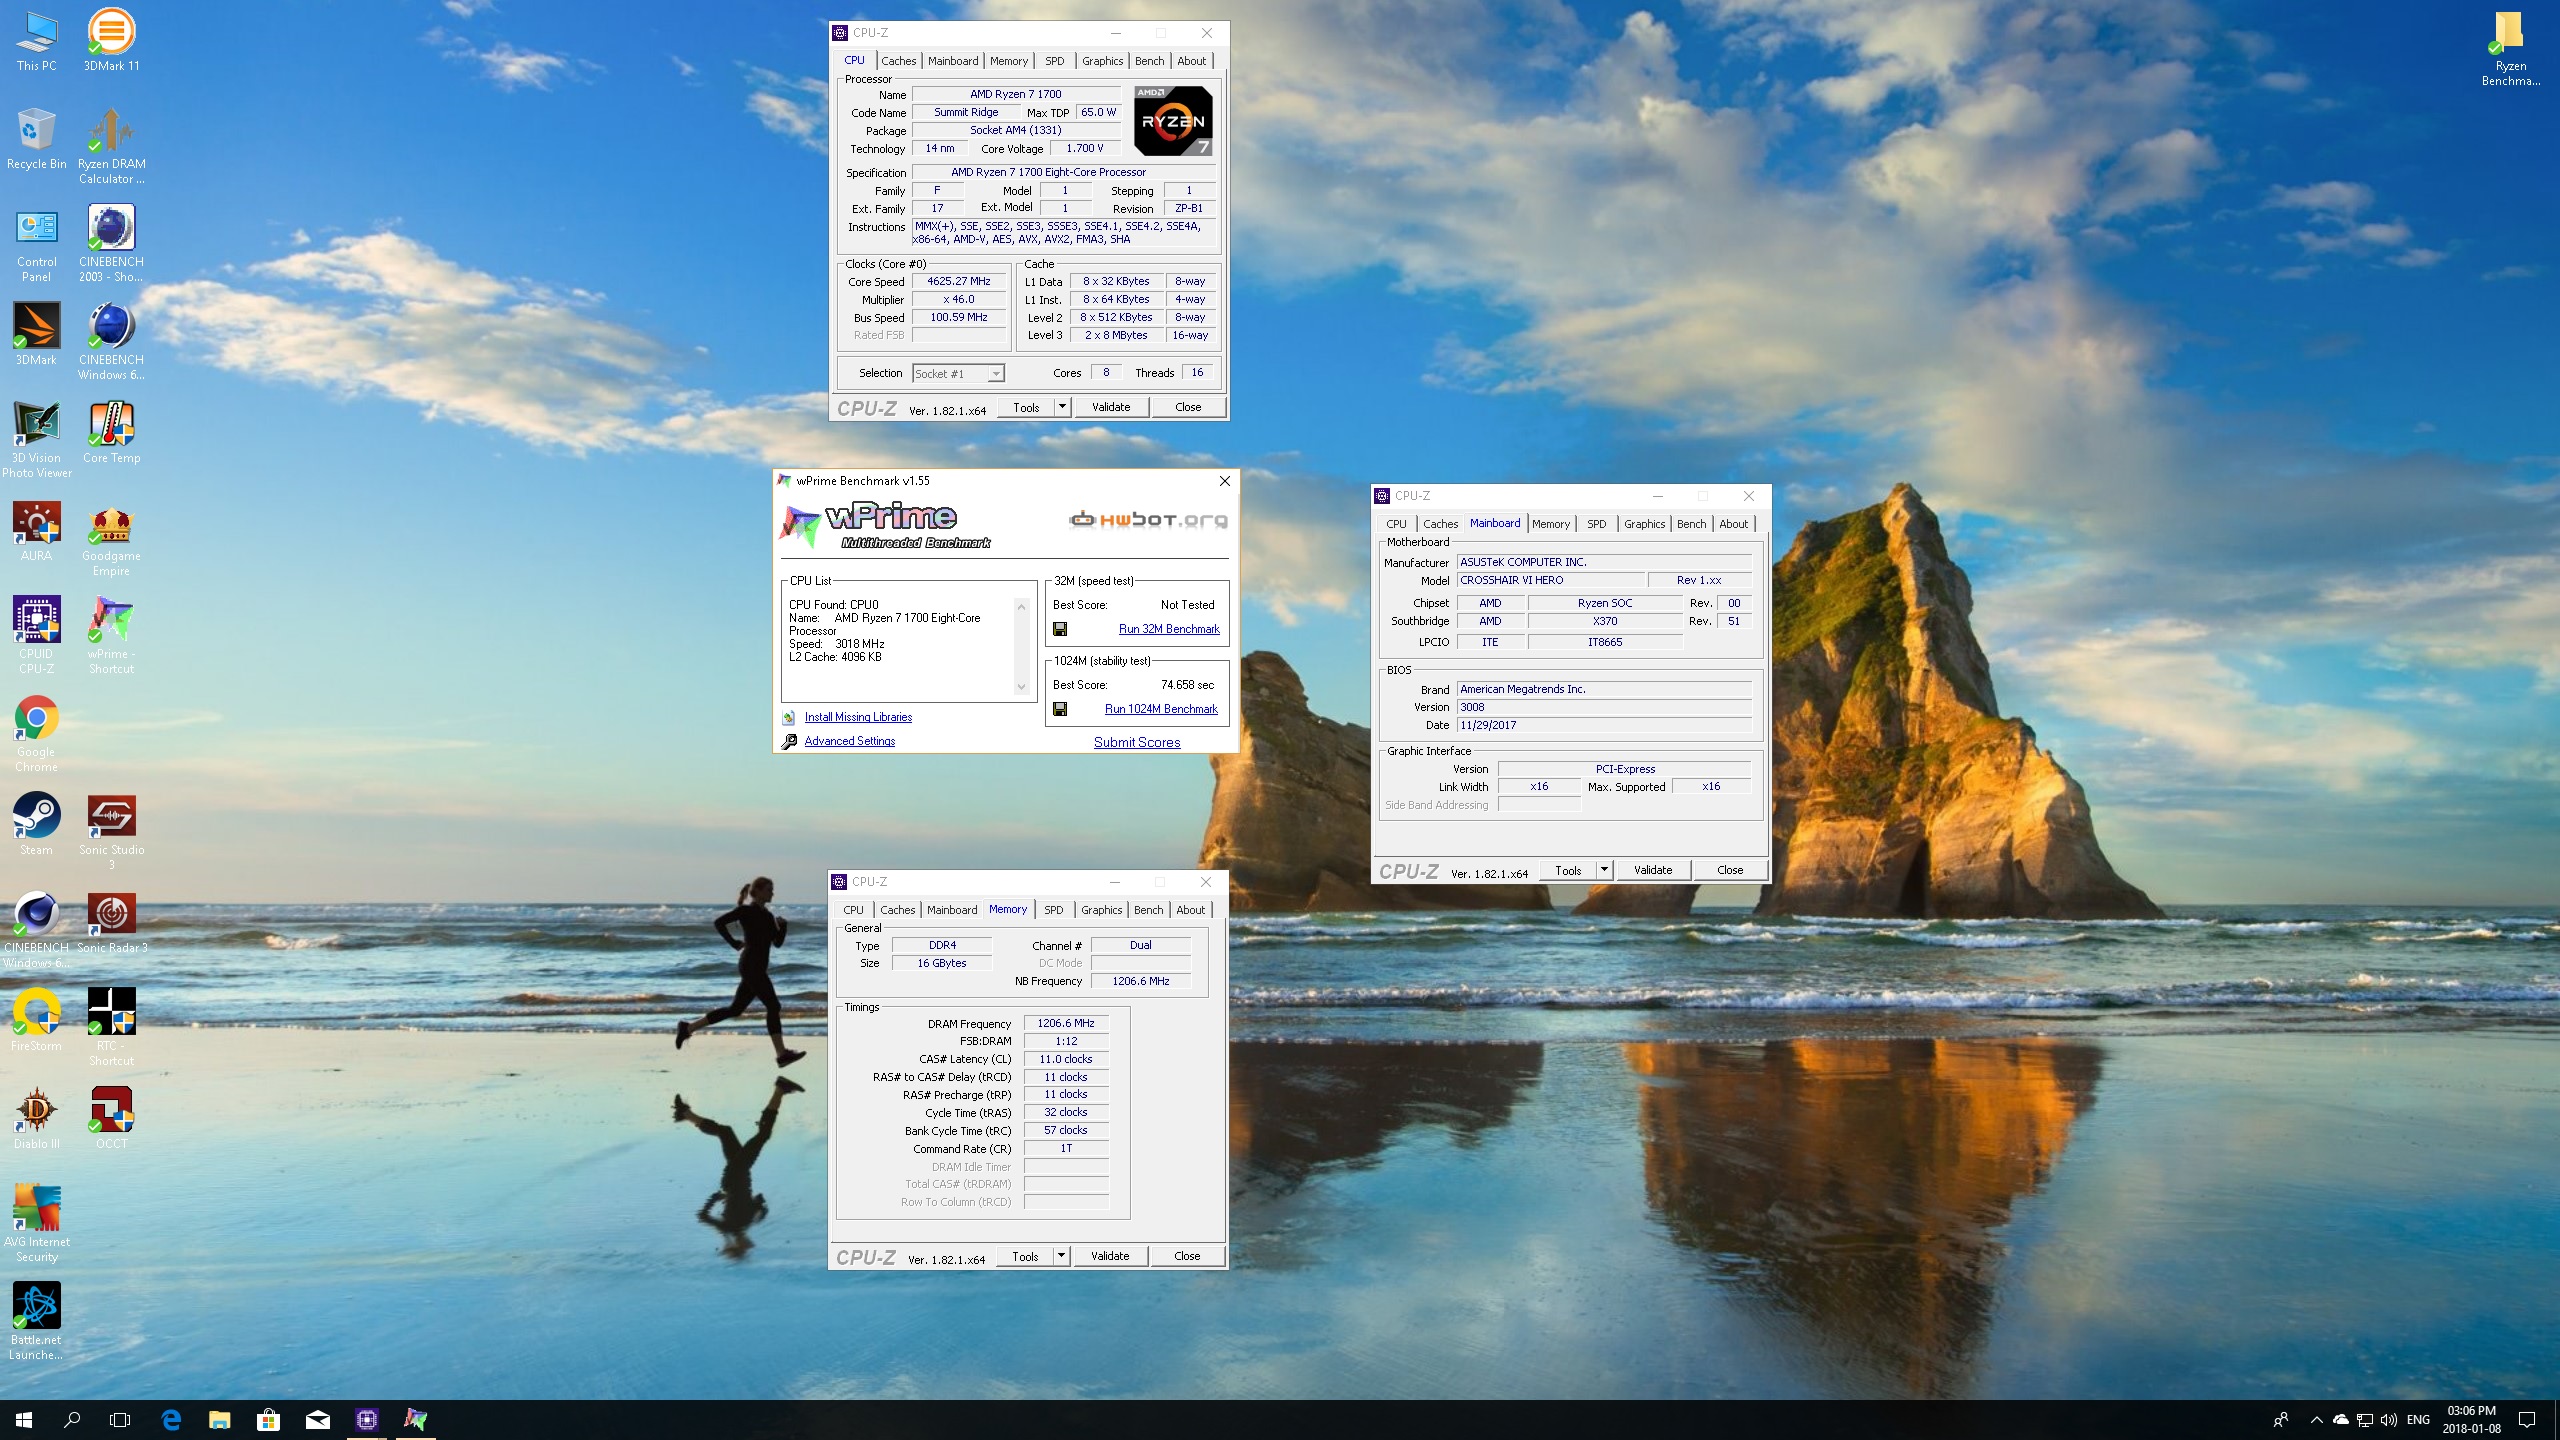This screenshot has width=2560, height=1440.
Task: Select the RTC Shortcut desktop icon
Action: tap(111, 1027)
